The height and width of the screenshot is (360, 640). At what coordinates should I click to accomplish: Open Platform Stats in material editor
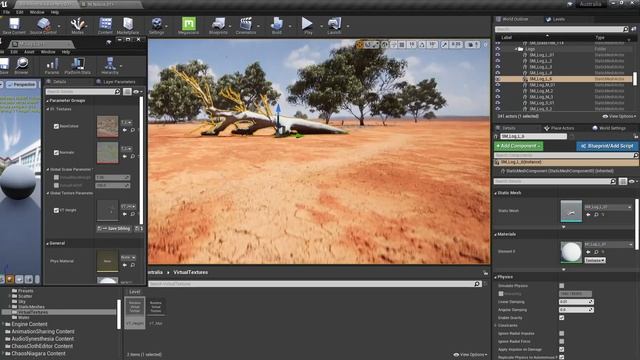click(x=78, y=66)
